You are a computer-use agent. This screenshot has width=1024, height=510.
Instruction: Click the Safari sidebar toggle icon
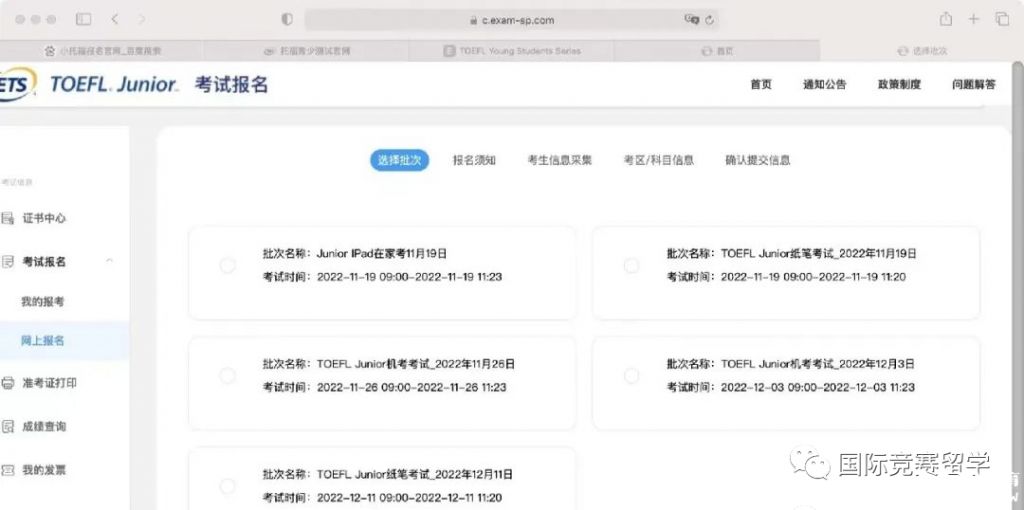[84, 20]
